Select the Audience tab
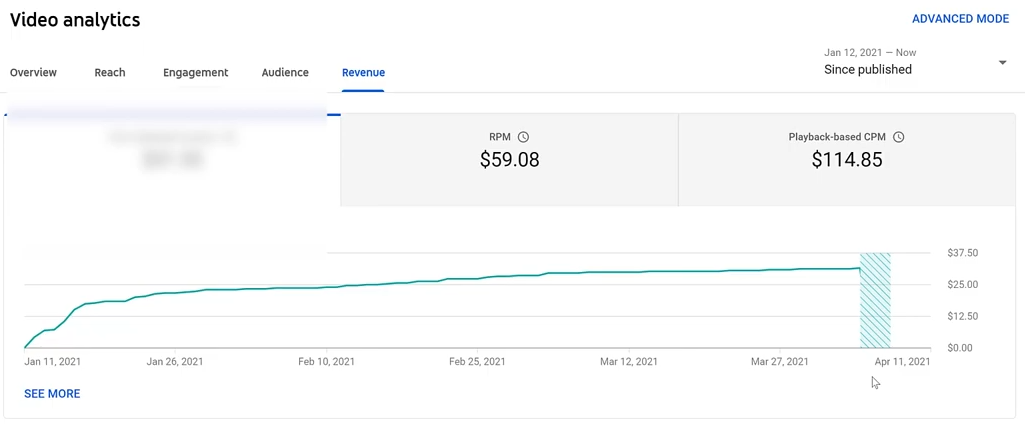The image size is (1025, 424). tap(285, 73)
